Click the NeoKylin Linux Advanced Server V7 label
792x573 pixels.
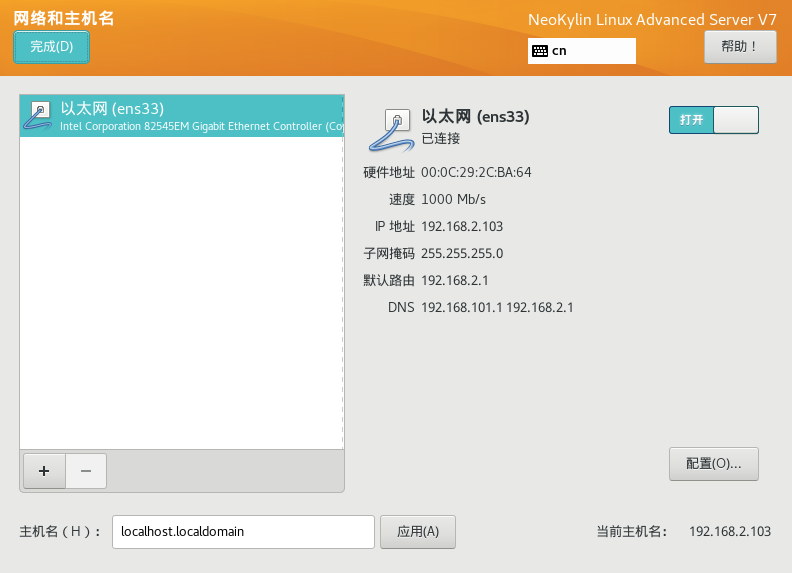652,20
